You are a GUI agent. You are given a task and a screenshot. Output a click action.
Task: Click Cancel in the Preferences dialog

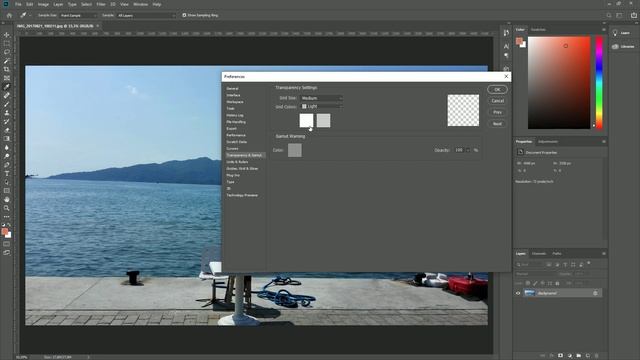click(497, 101)
